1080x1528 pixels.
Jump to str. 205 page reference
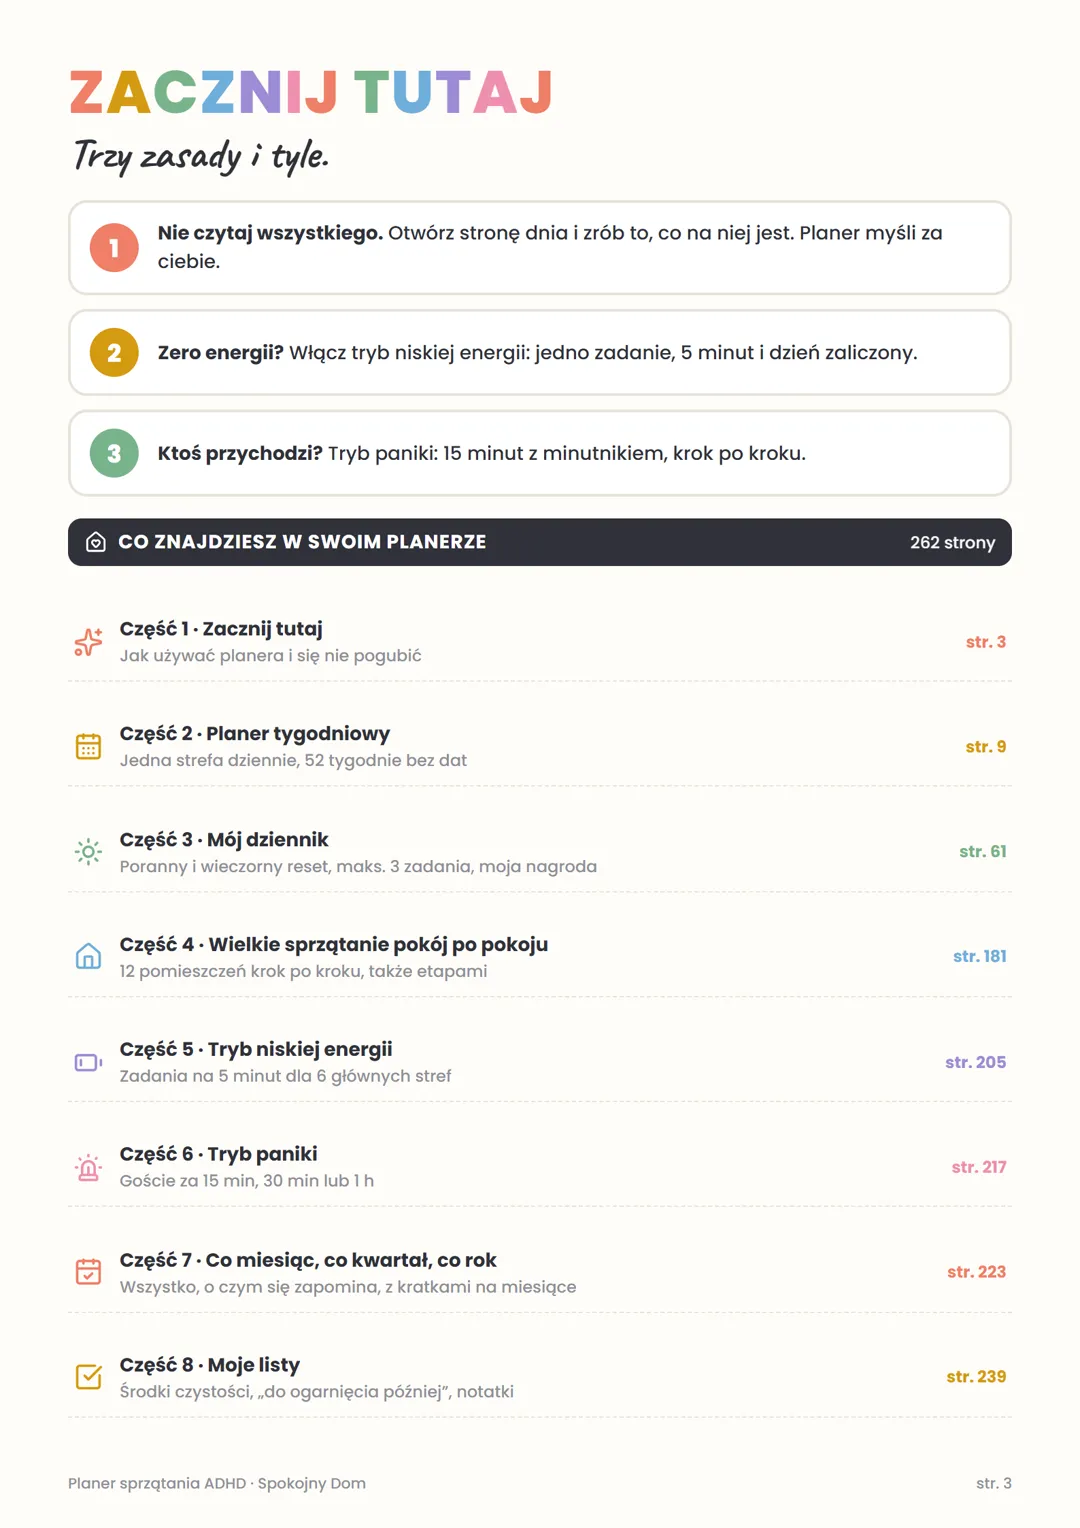pyautogui.click(x=976, y=1062)
